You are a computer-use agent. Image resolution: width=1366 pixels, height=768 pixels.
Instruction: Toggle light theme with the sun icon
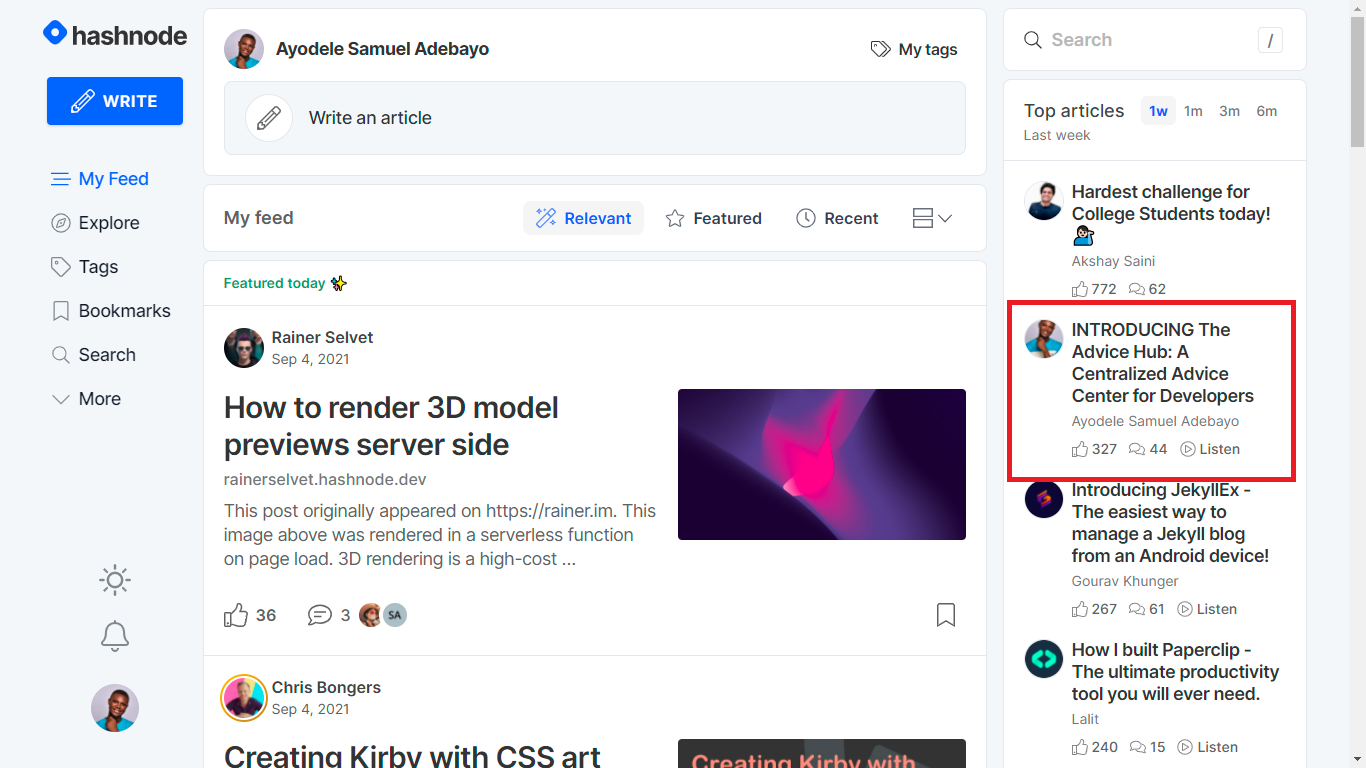[115, 580]
